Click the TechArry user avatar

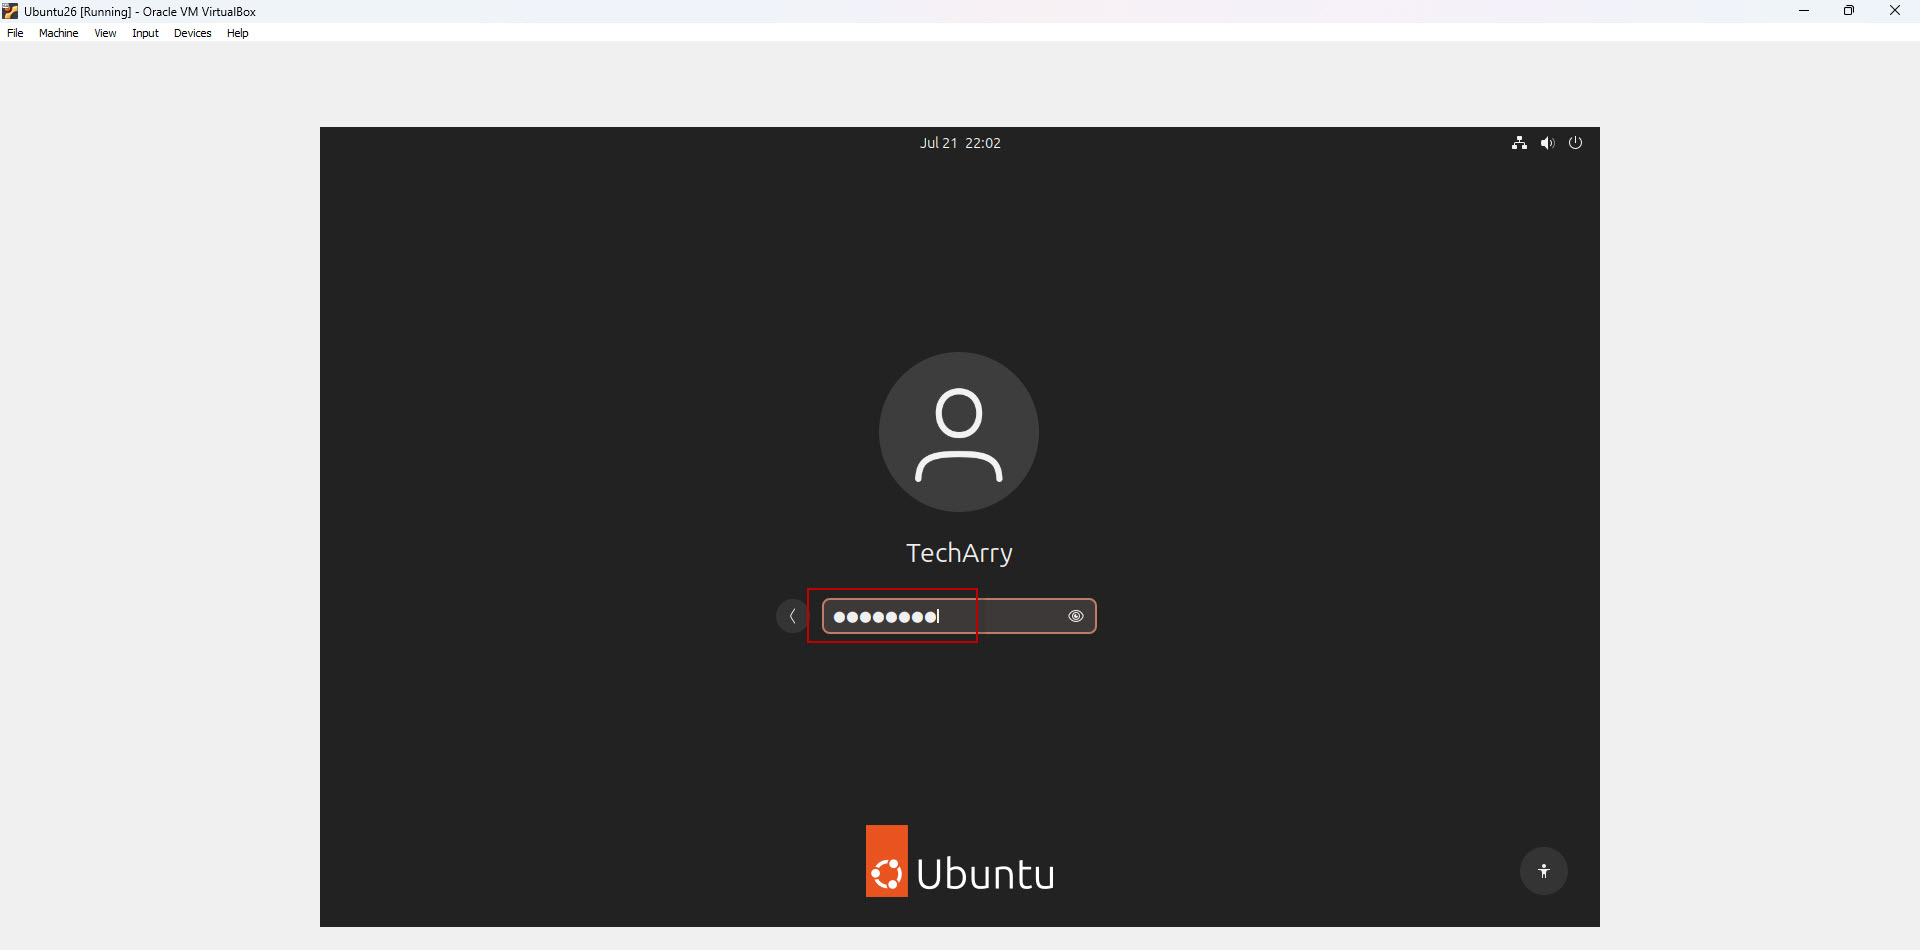pos(959,432)
